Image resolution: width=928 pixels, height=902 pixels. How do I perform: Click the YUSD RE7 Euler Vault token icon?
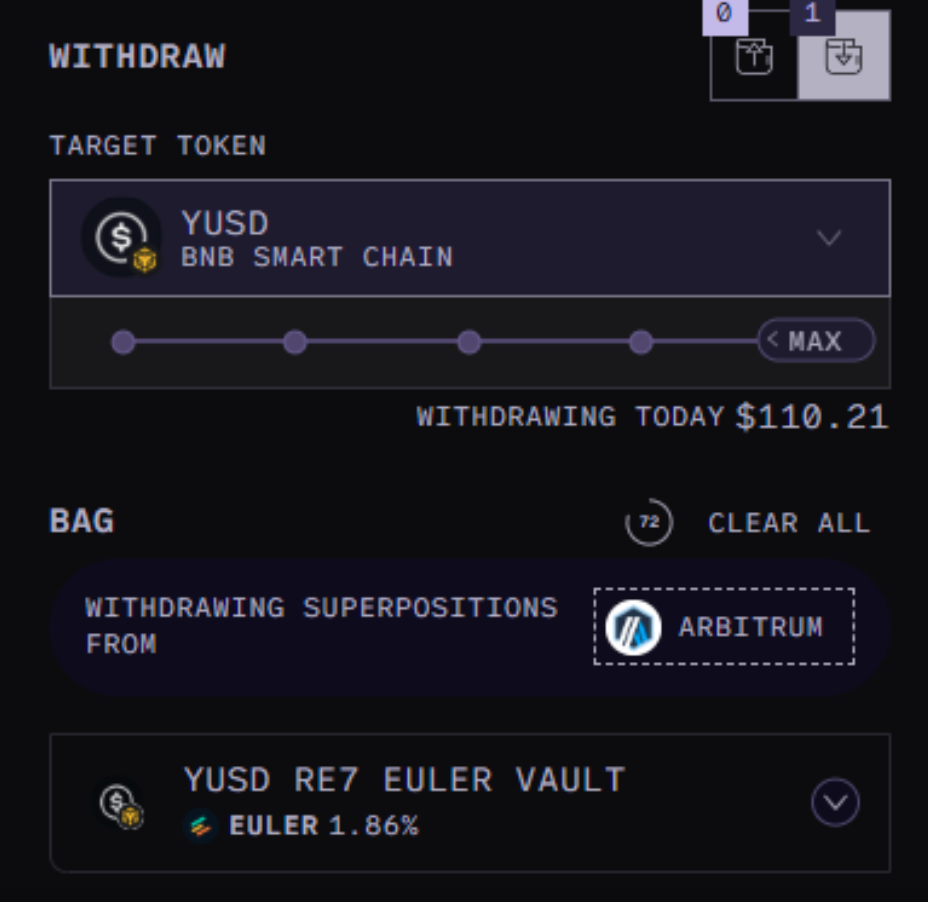point(121,803)
